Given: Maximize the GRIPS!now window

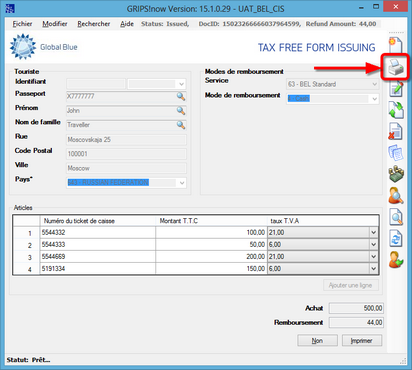Looking at the screenshot, I should [376, 7].
